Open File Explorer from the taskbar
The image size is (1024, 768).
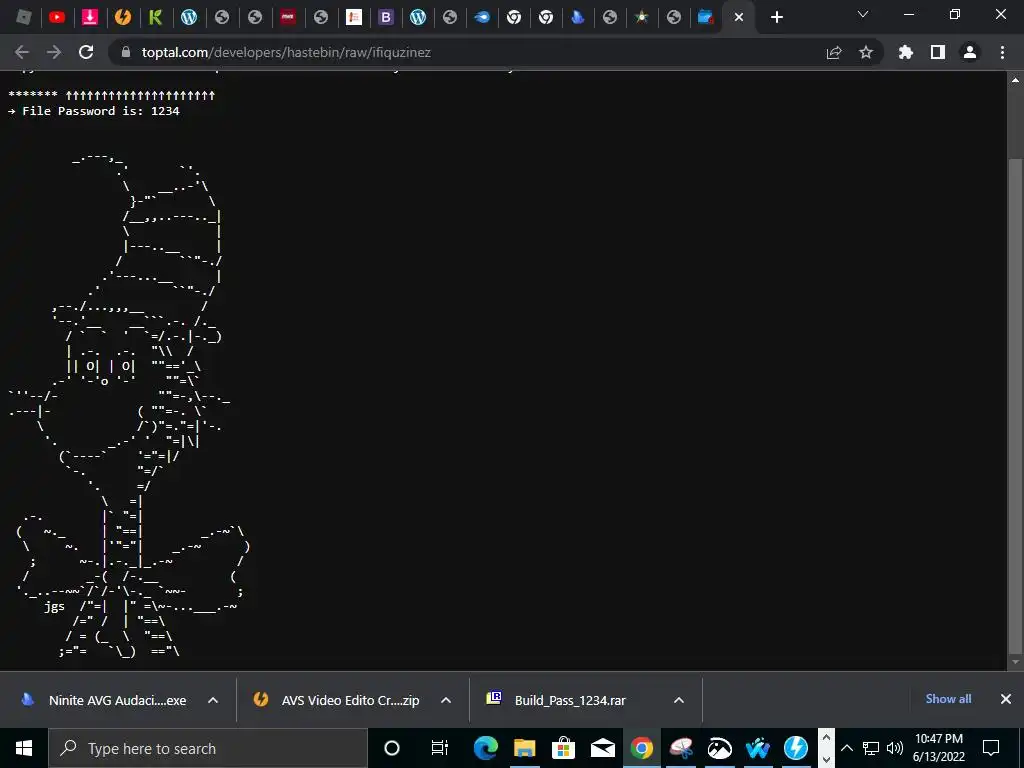pyautogui.click(x=524, y=748)
